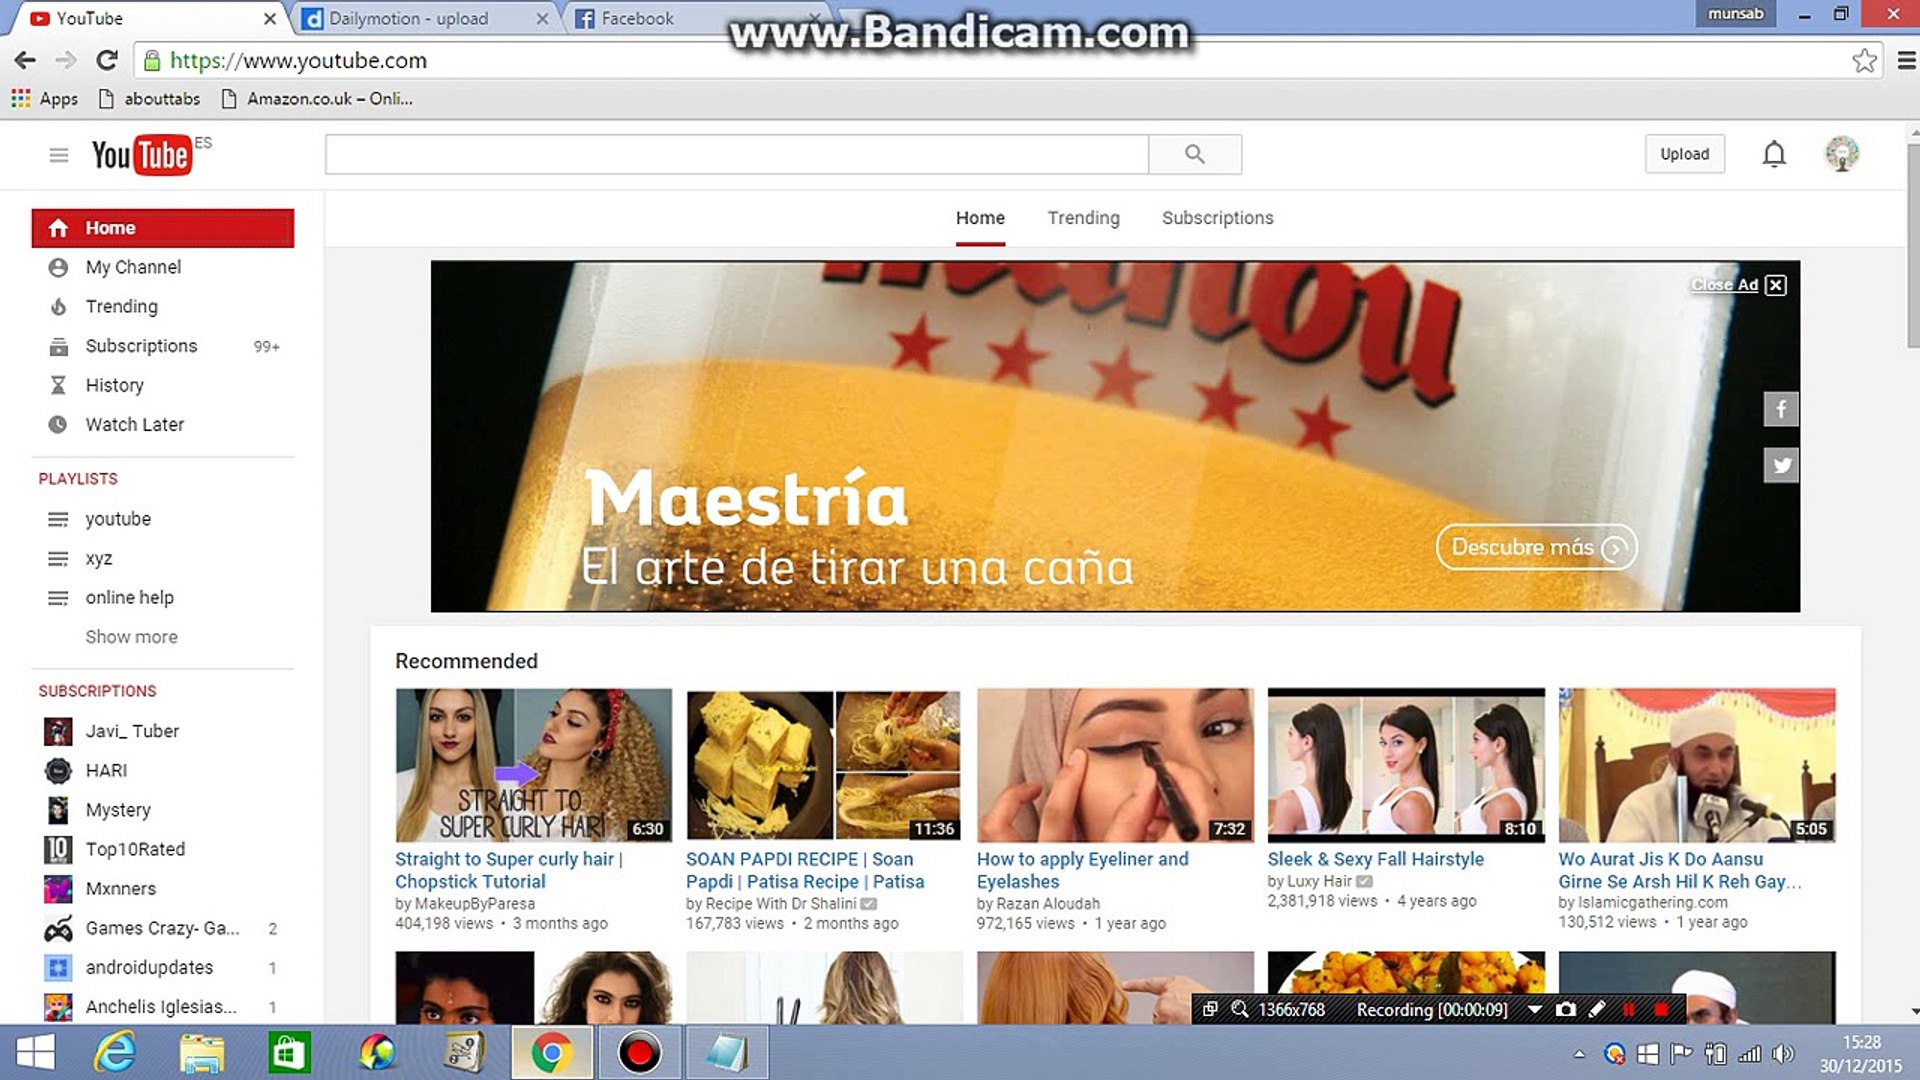Open the account avatar menu

coord(1841,154)
